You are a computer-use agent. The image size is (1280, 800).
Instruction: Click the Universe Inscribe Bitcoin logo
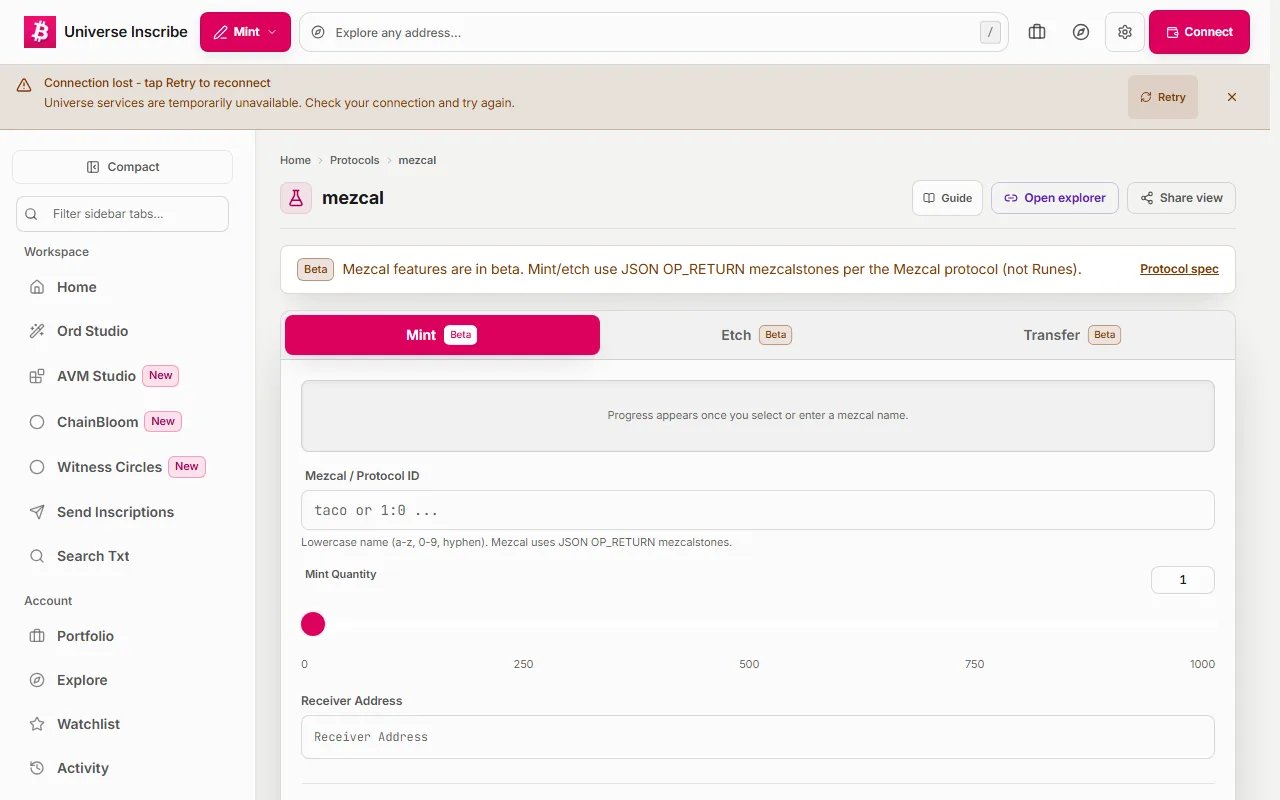coord(40,32)
